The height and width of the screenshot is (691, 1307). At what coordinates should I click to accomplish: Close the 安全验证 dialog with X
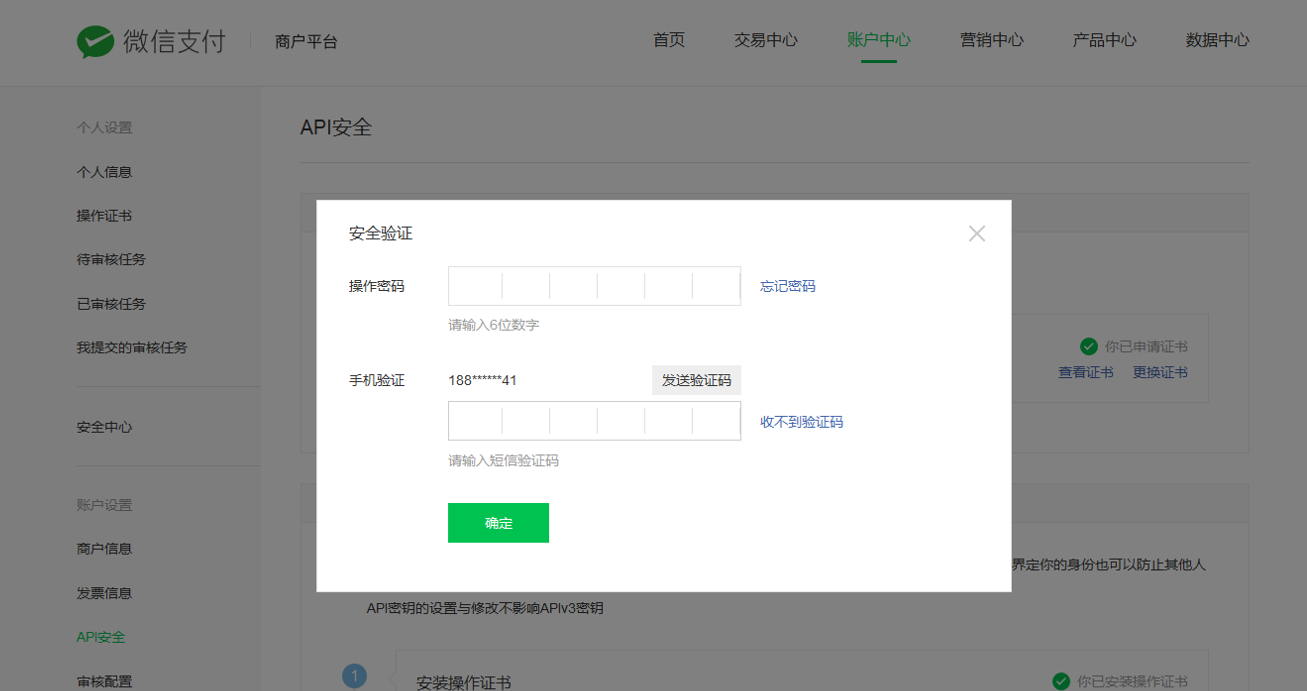(x=977, y=234)
